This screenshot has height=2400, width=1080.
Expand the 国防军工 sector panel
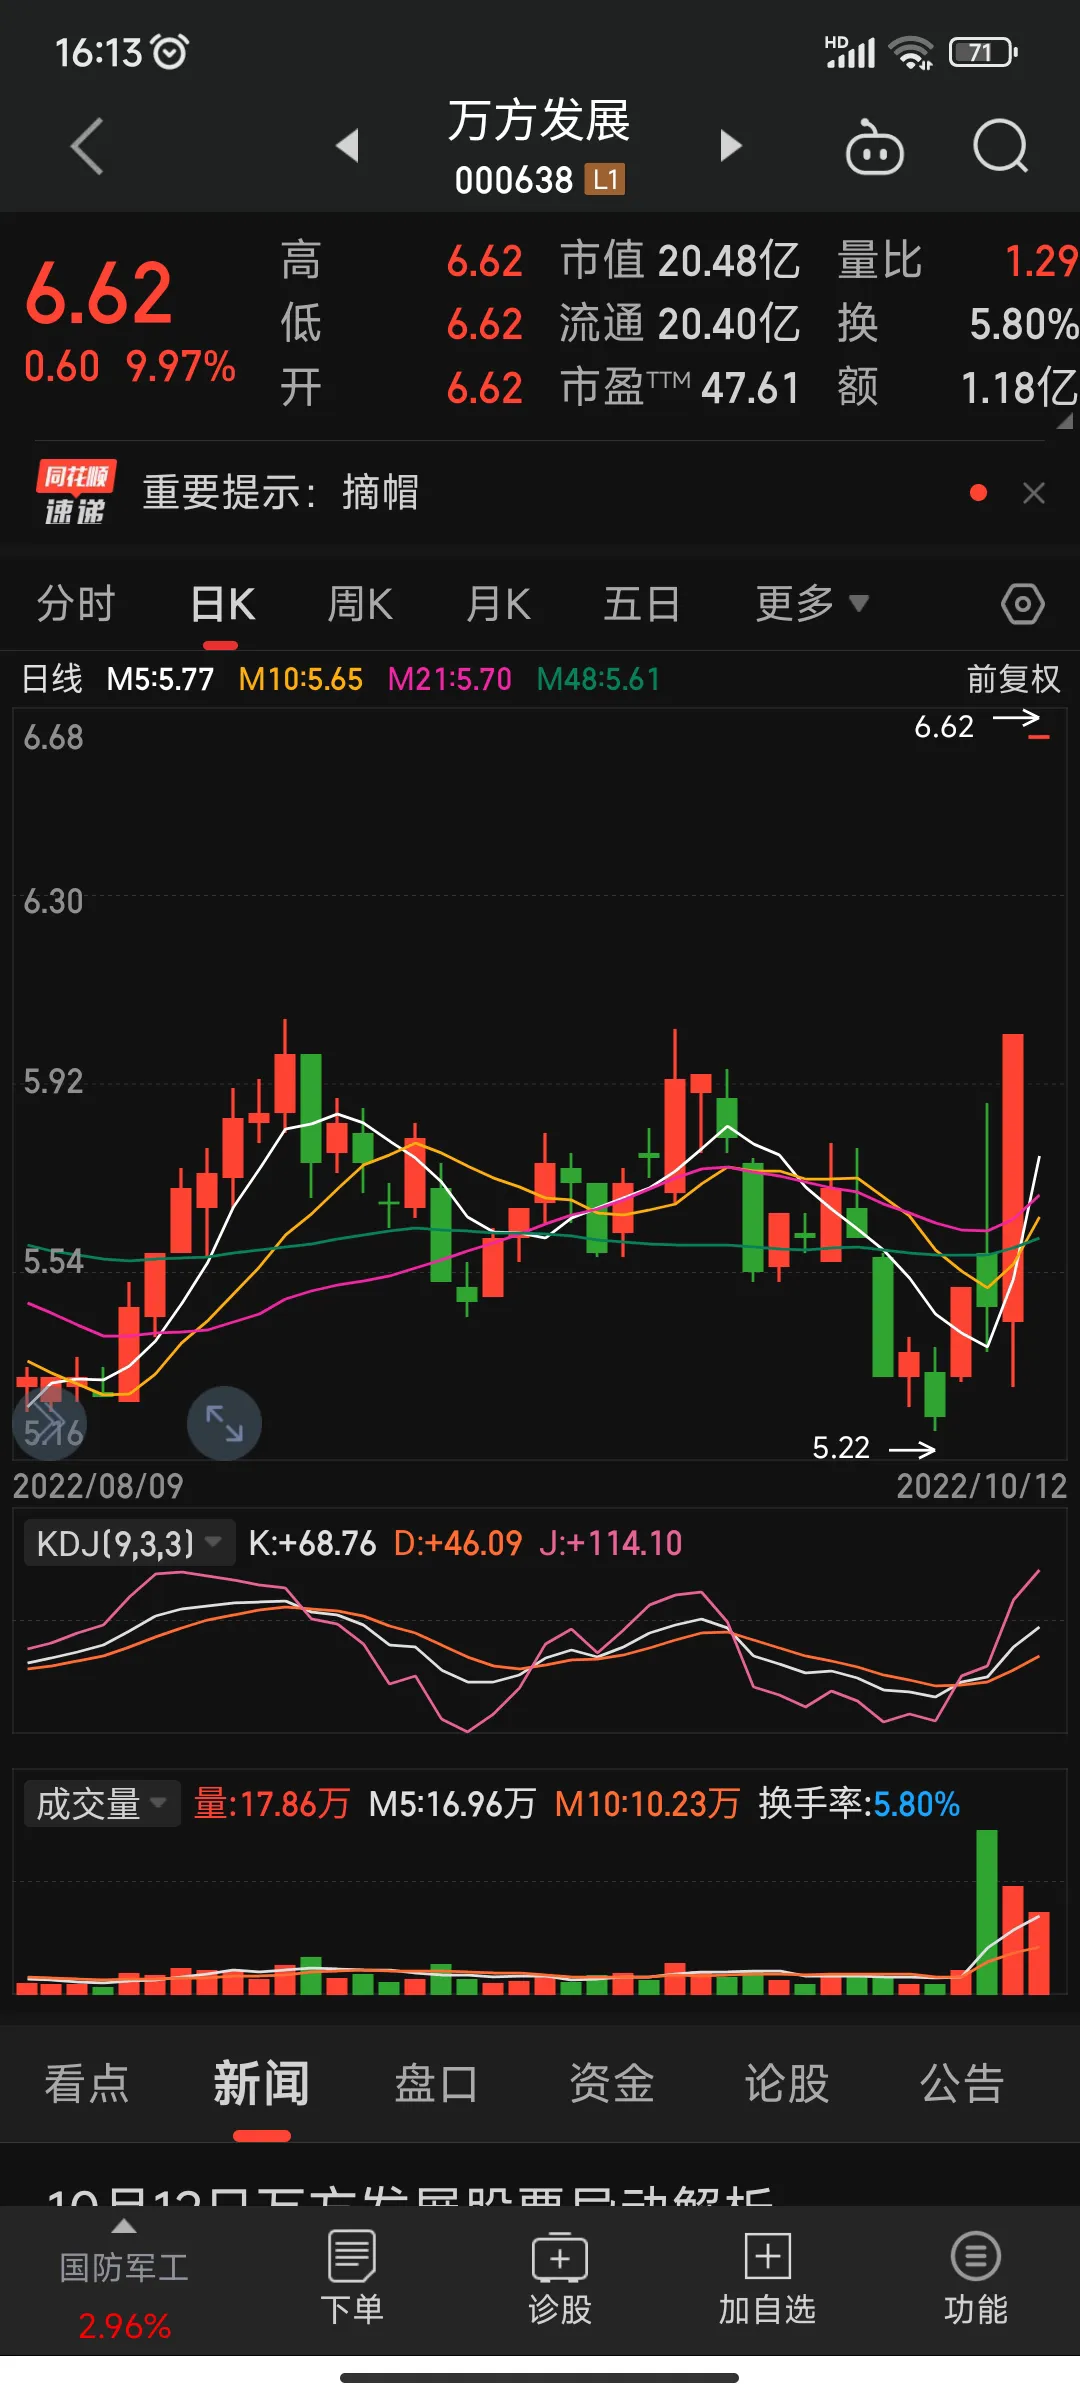pyautogui.click(x=124, y=2227)
